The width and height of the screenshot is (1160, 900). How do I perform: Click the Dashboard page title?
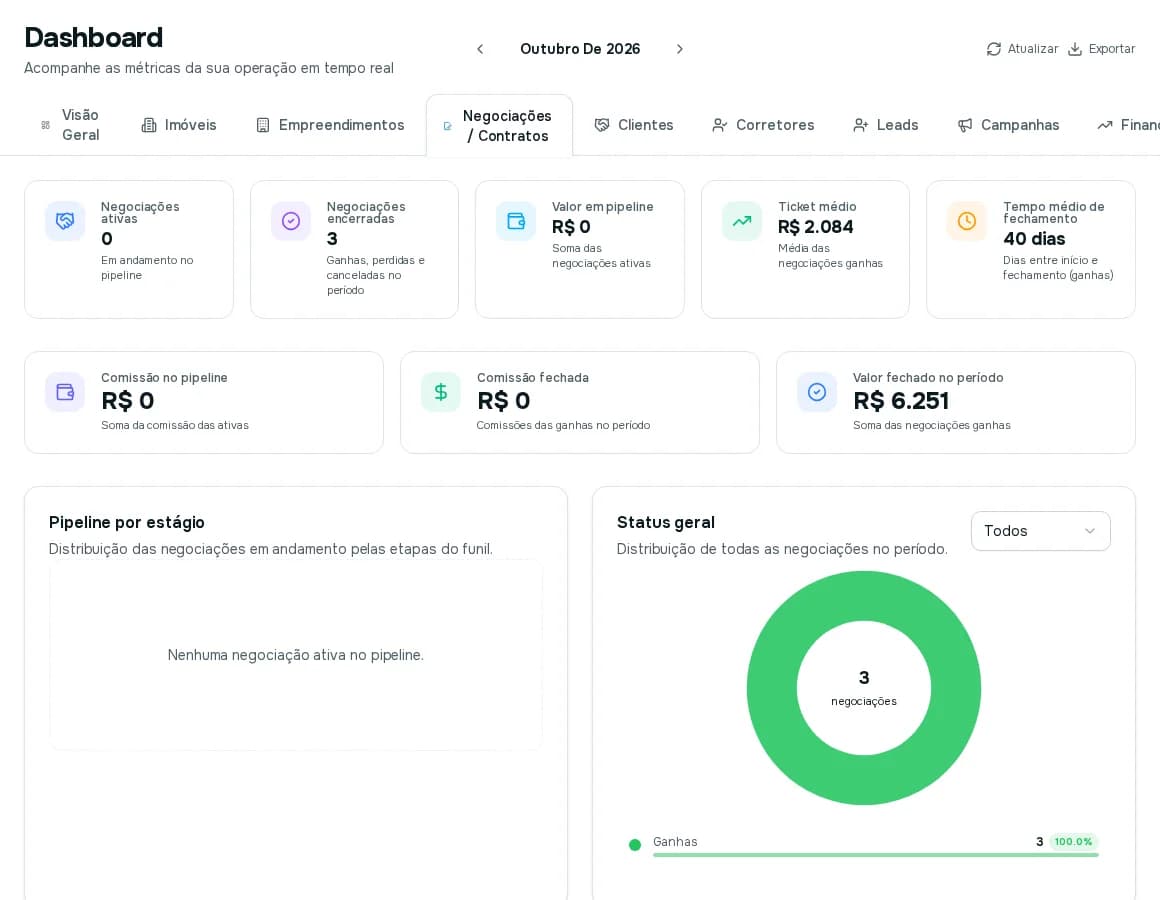point(93,38)
